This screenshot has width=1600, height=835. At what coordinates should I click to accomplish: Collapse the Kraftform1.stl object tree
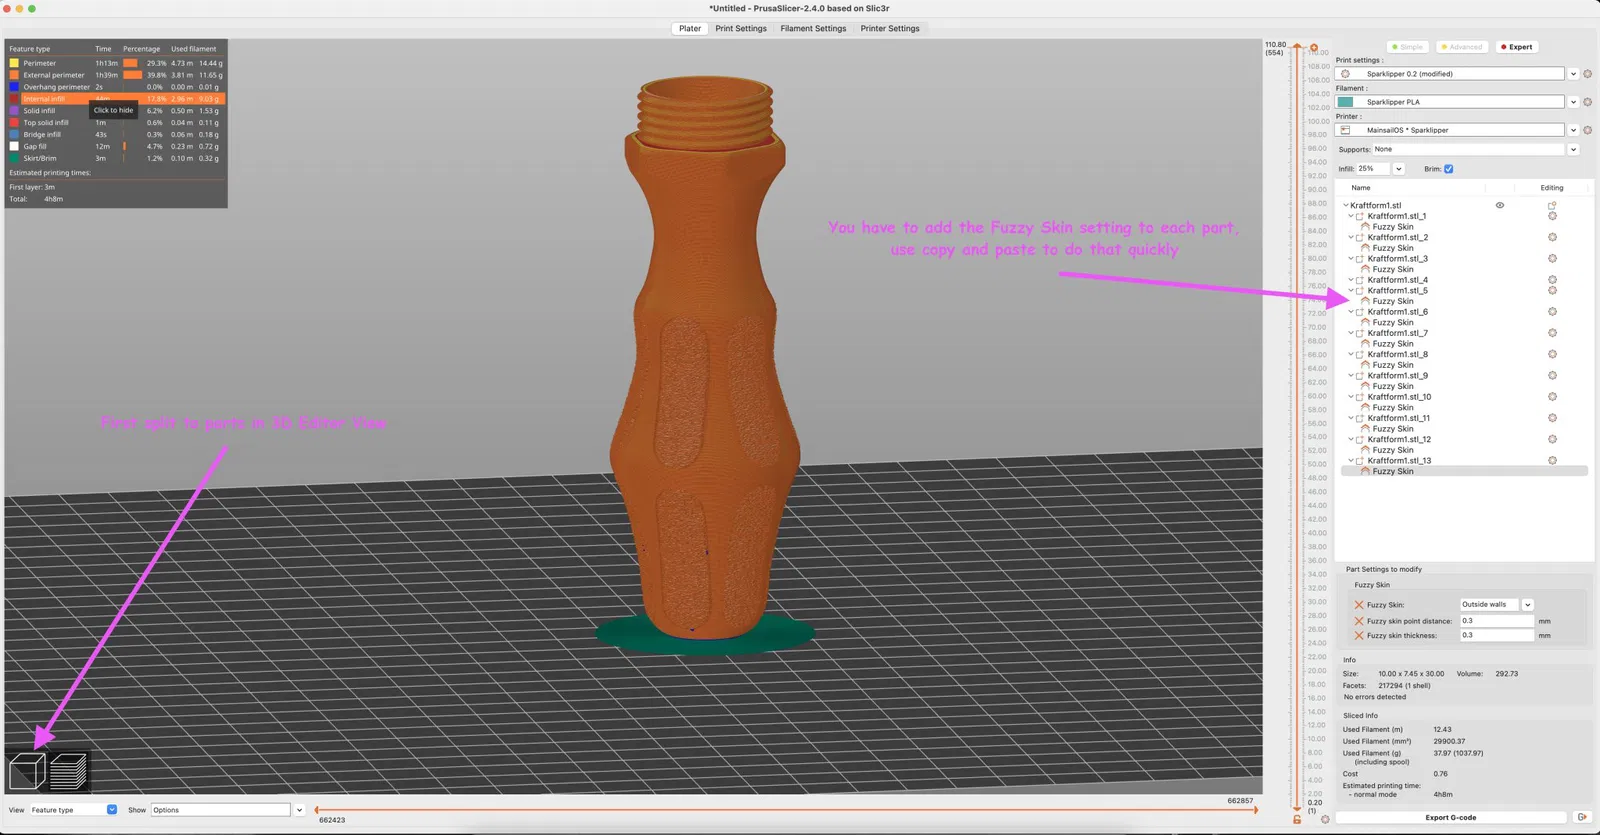[1345, 205]
